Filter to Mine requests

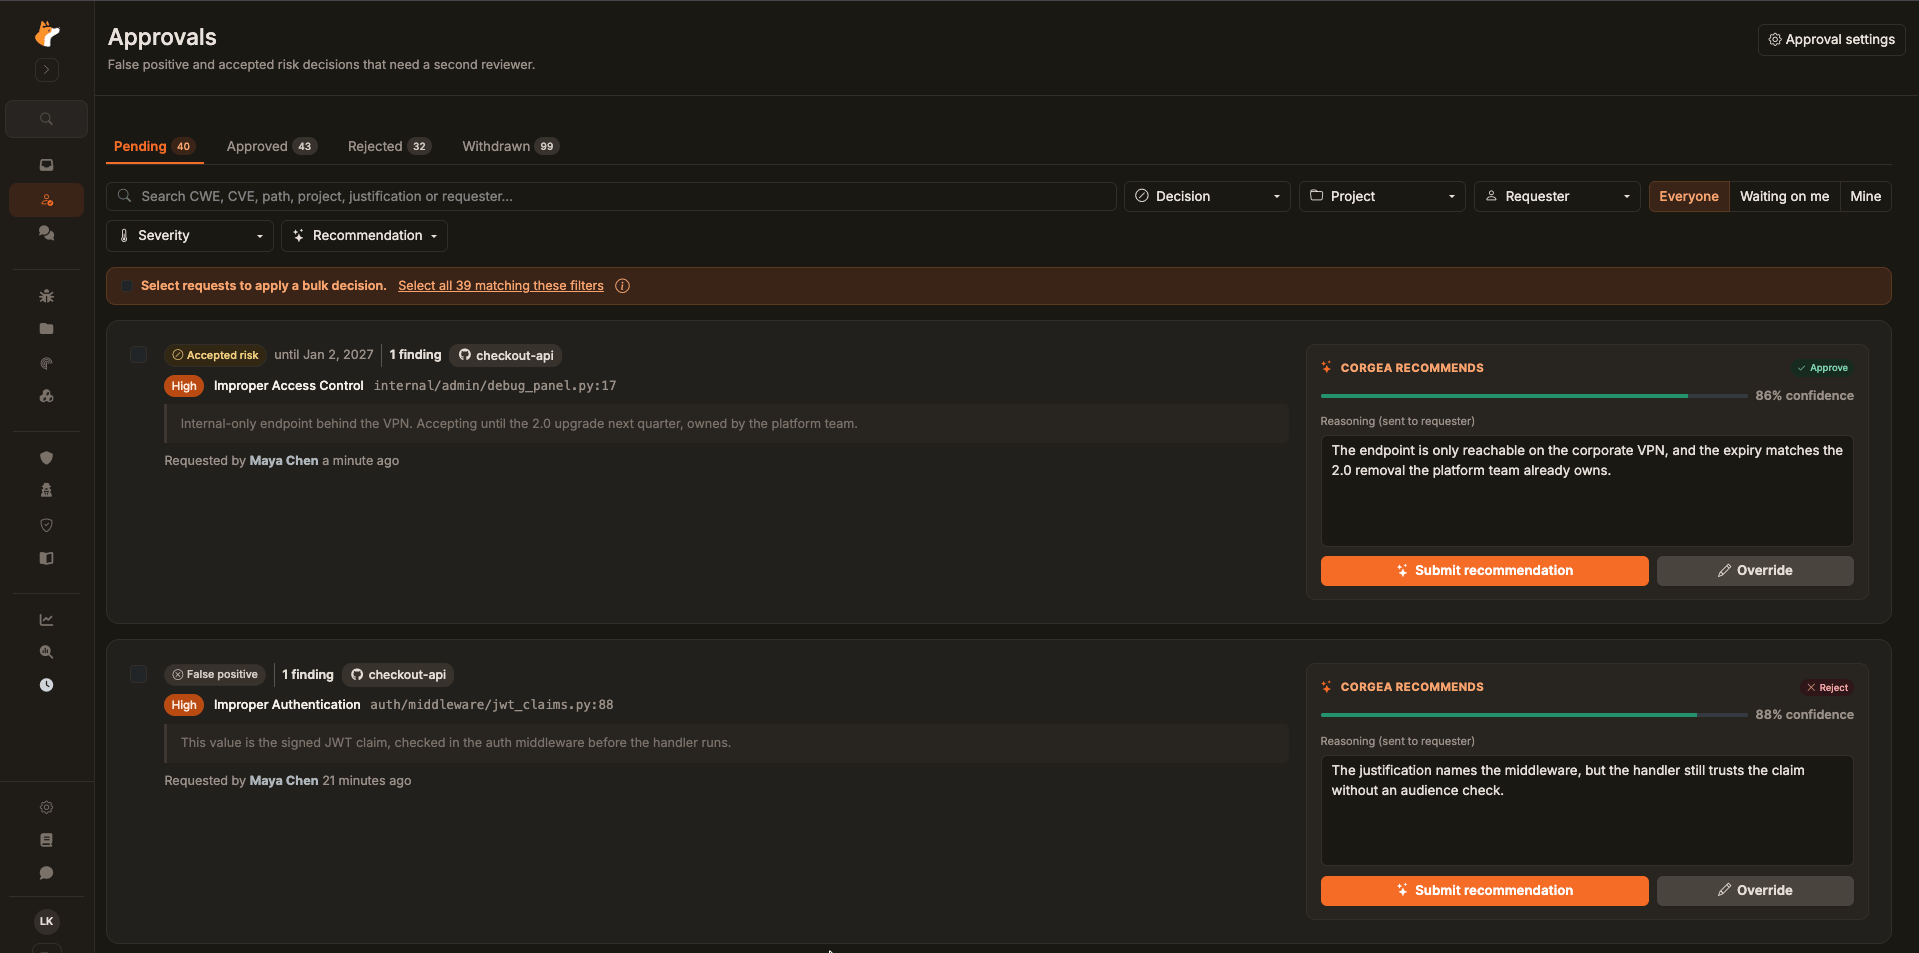click(1865, 196)
